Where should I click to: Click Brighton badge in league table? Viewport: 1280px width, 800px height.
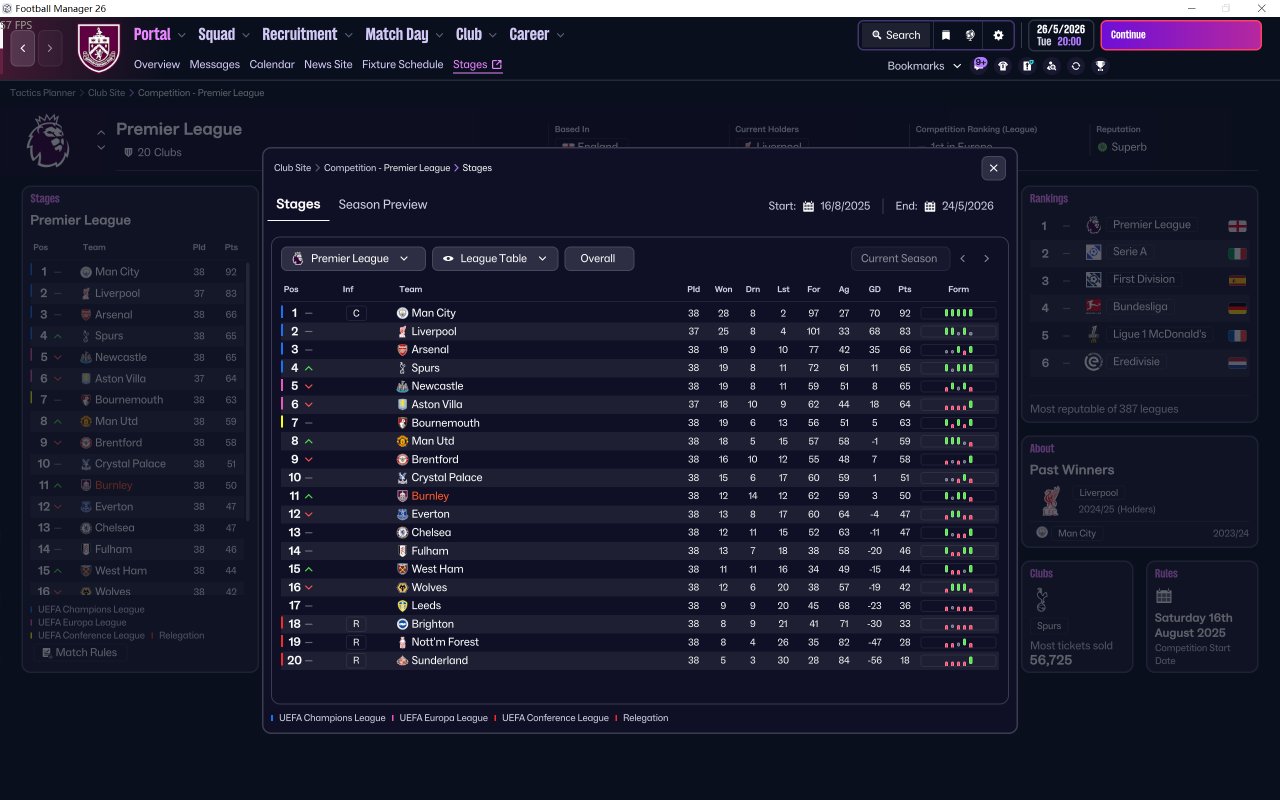(x=402, y=624)
